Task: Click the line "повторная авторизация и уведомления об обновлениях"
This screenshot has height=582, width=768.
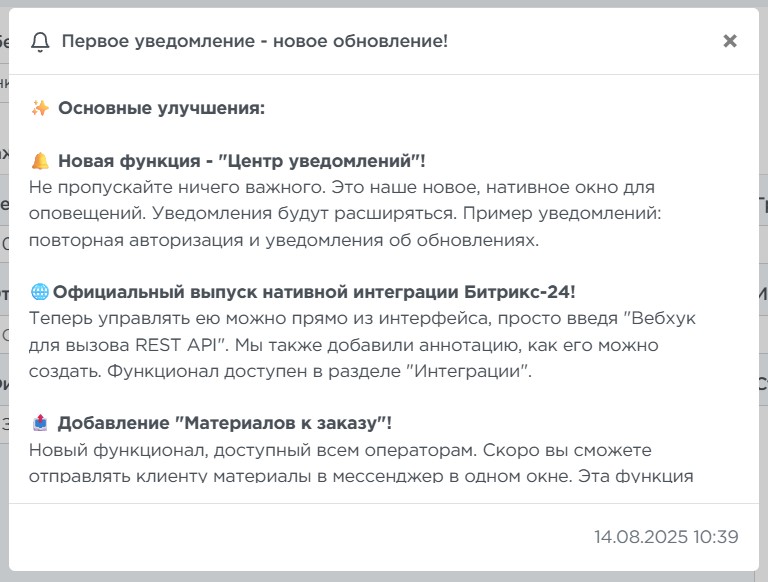Action: (284, 240)
